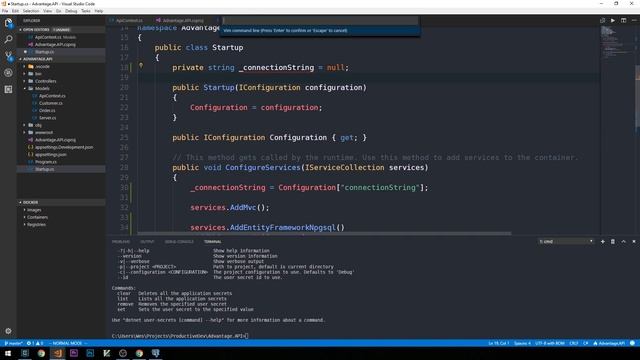640x360 pixels.
Task: Expand the obj folder
Action: (61, 125)
